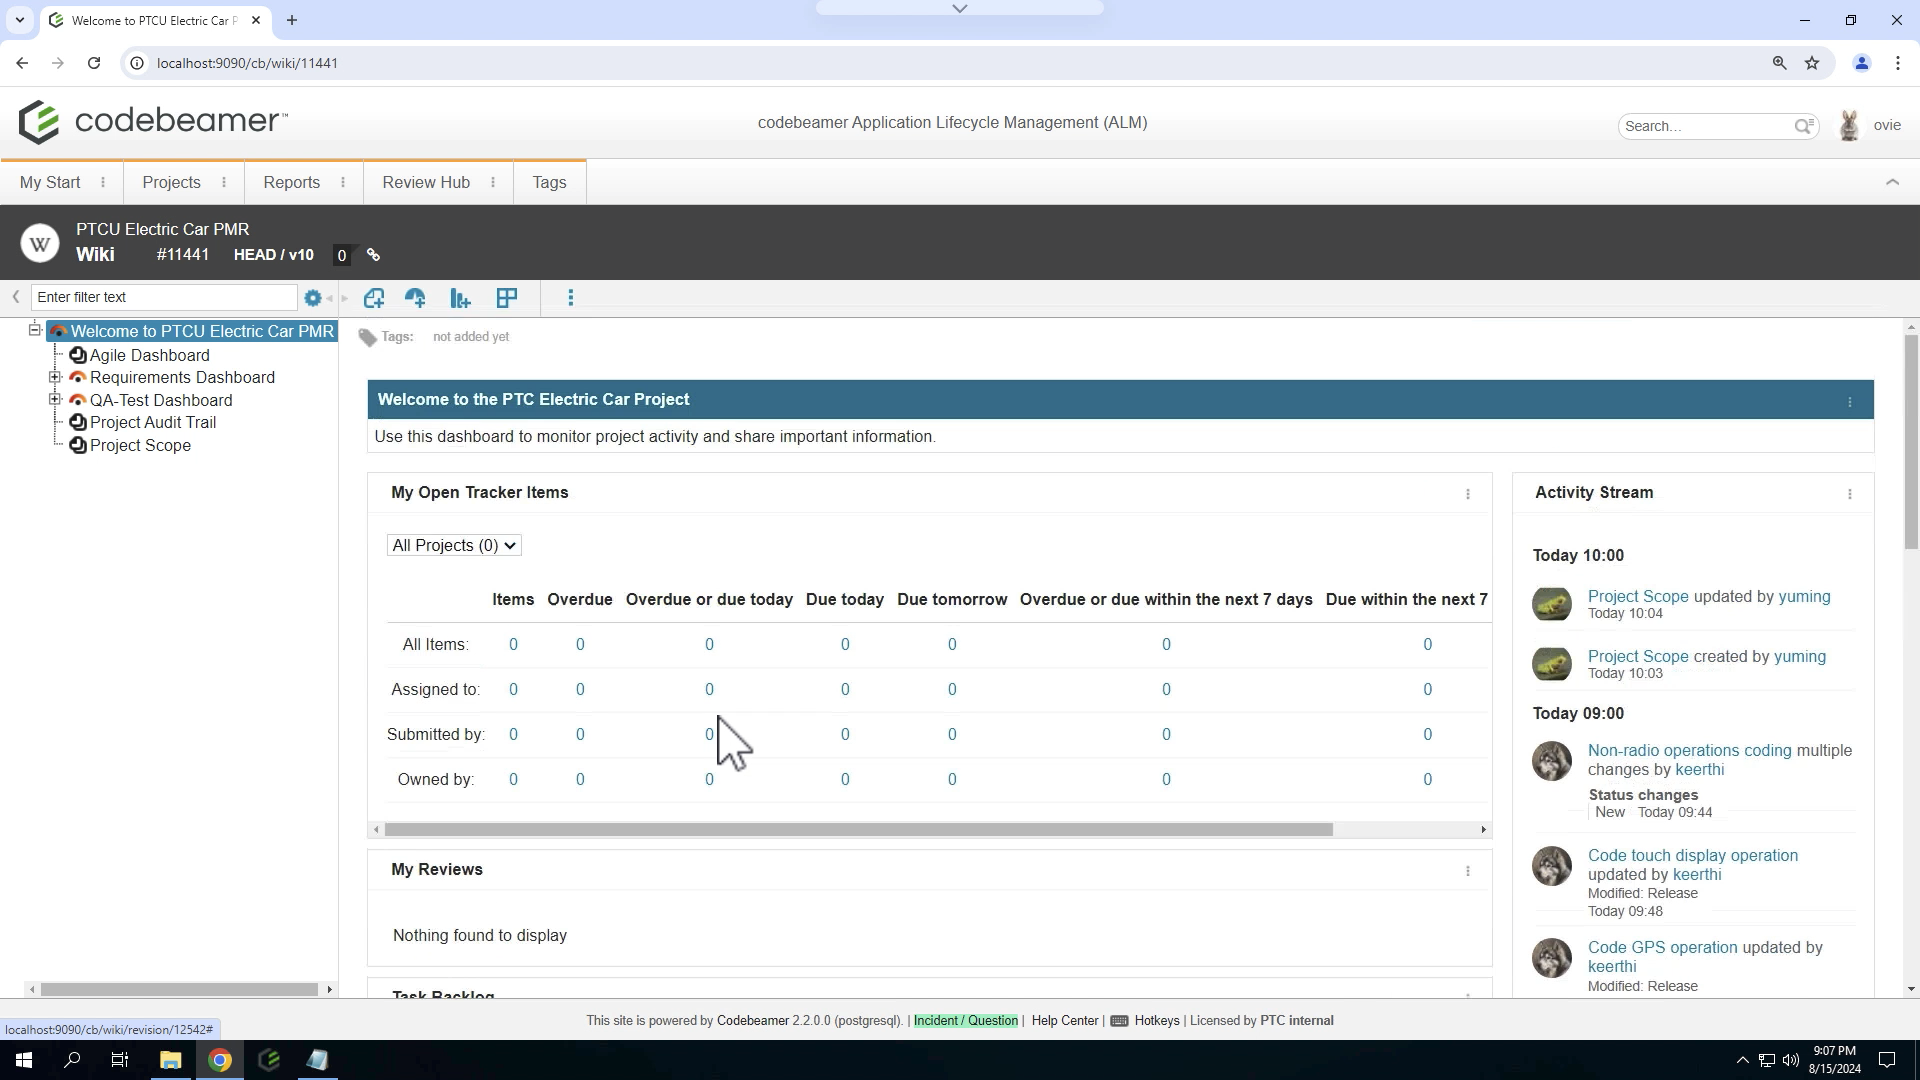
Task: Open Non-radio operations coding link
Action: tap(1690, 750)
